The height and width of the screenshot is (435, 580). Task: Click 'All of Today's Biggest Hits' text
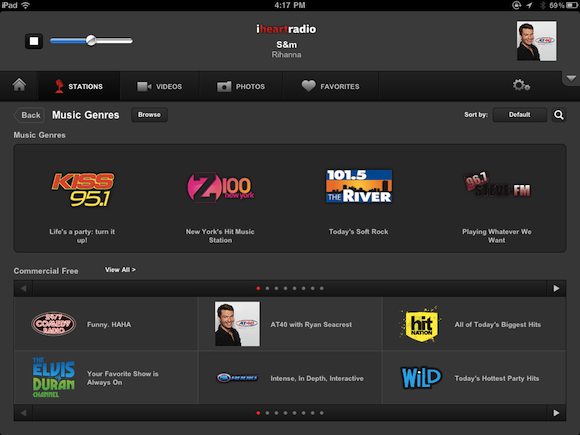click(498, 324)
